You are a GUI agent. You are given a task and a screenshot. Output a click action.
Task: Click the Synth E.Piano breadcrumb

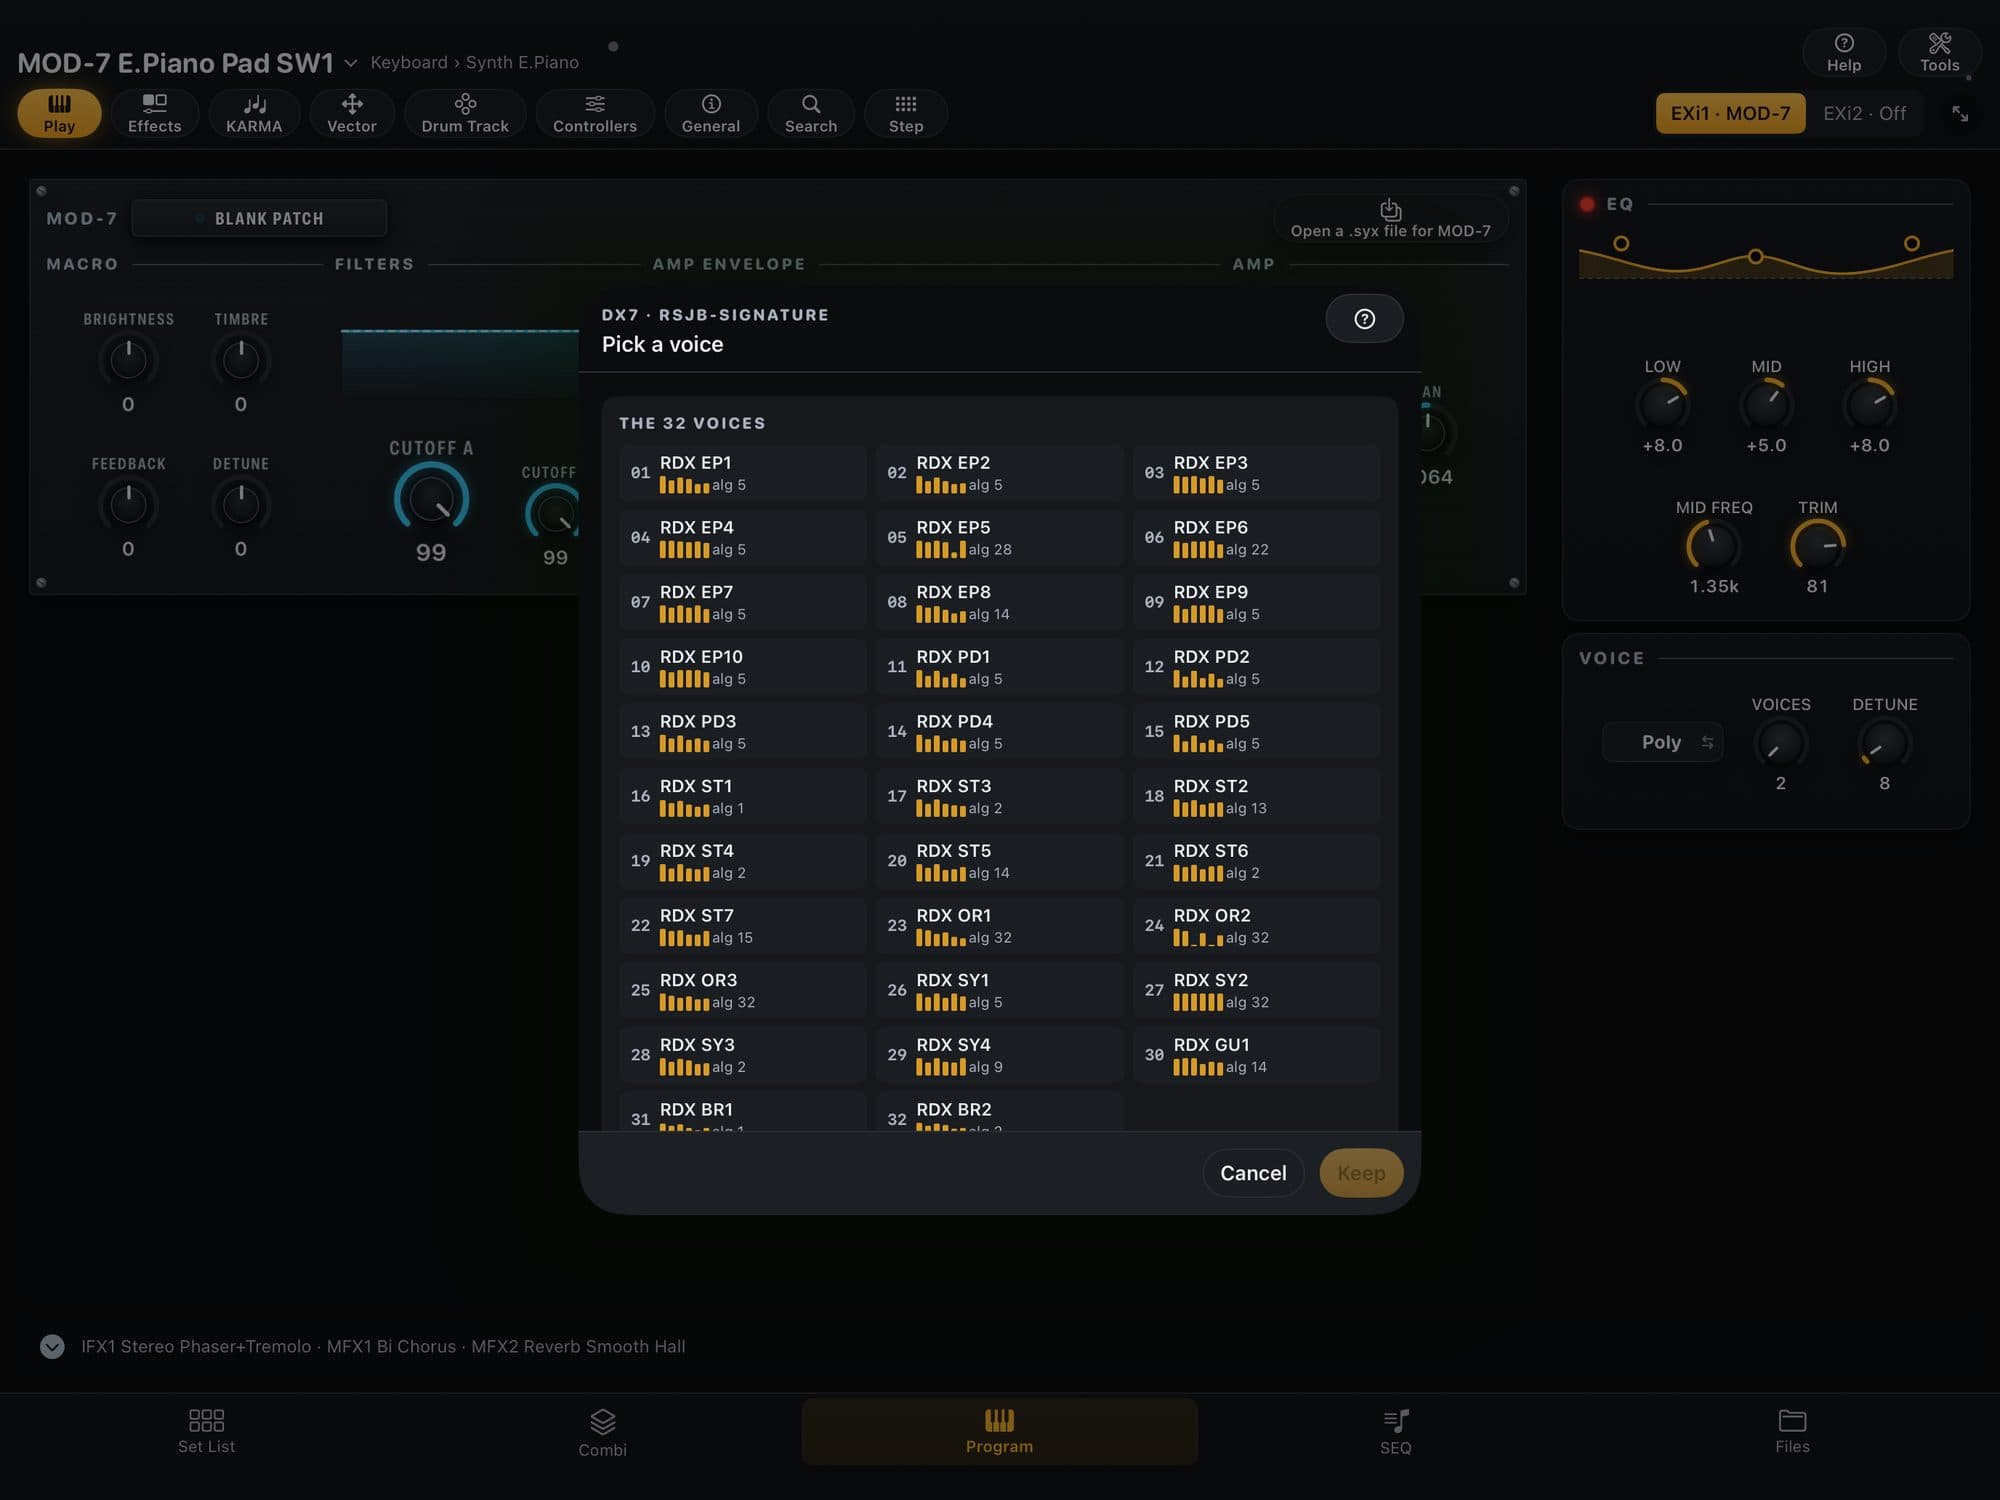(522, 62)
